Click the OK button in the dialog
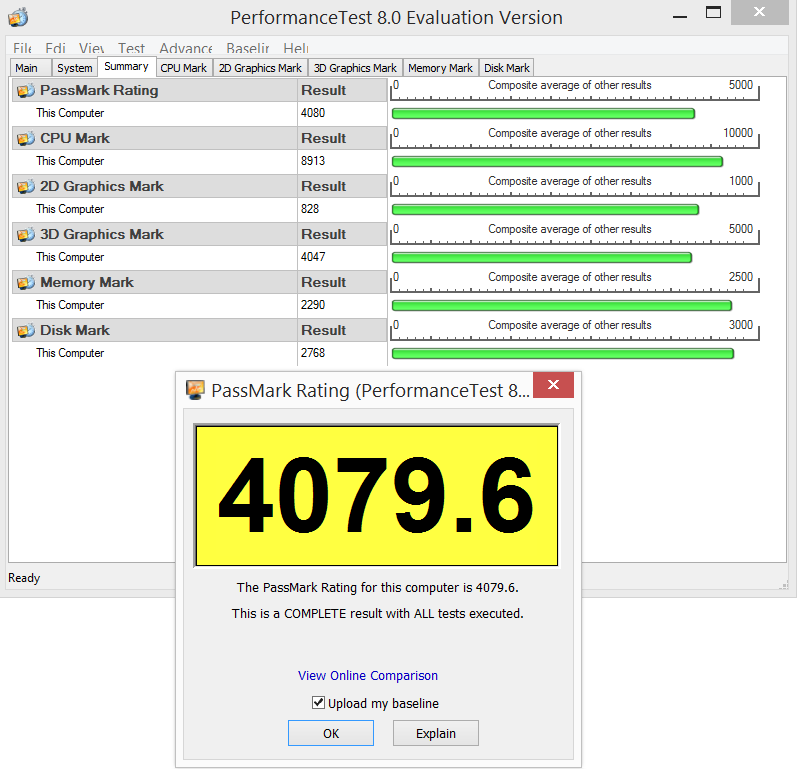 [331, 733]
